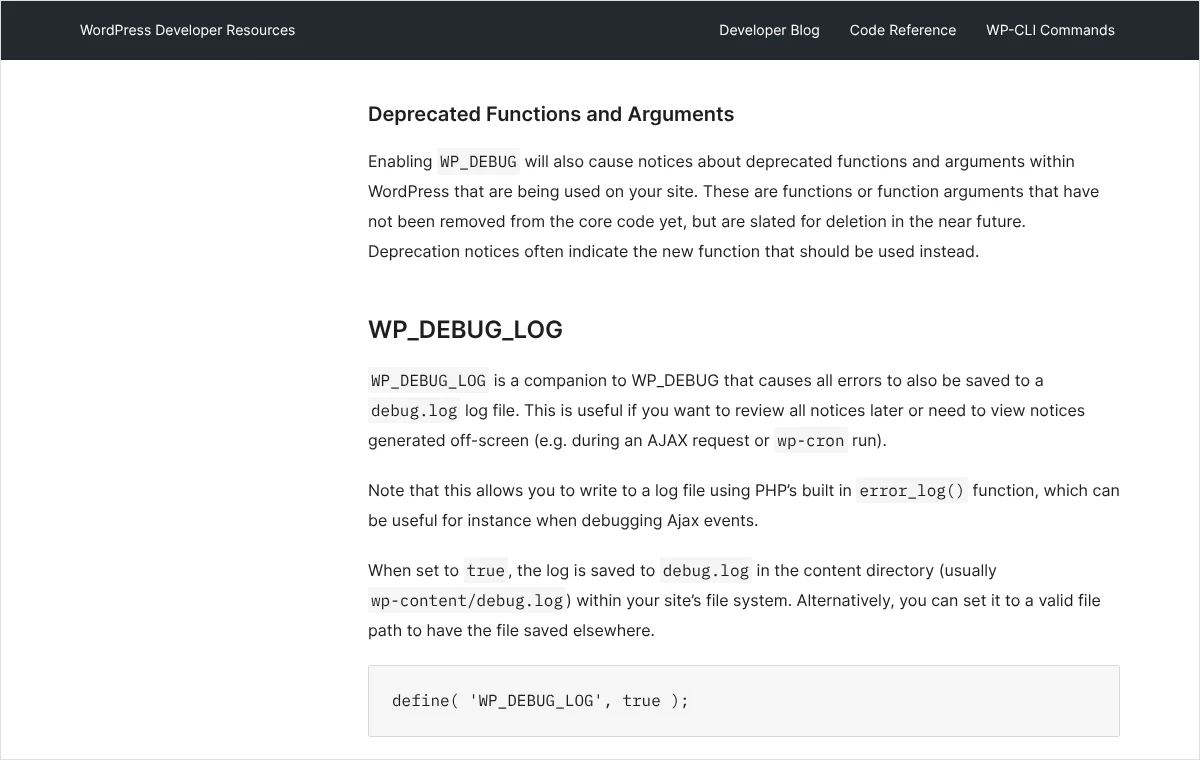Click inline code debug.log before 'log file'
The image size is (1200, 760).
(414, 410)
